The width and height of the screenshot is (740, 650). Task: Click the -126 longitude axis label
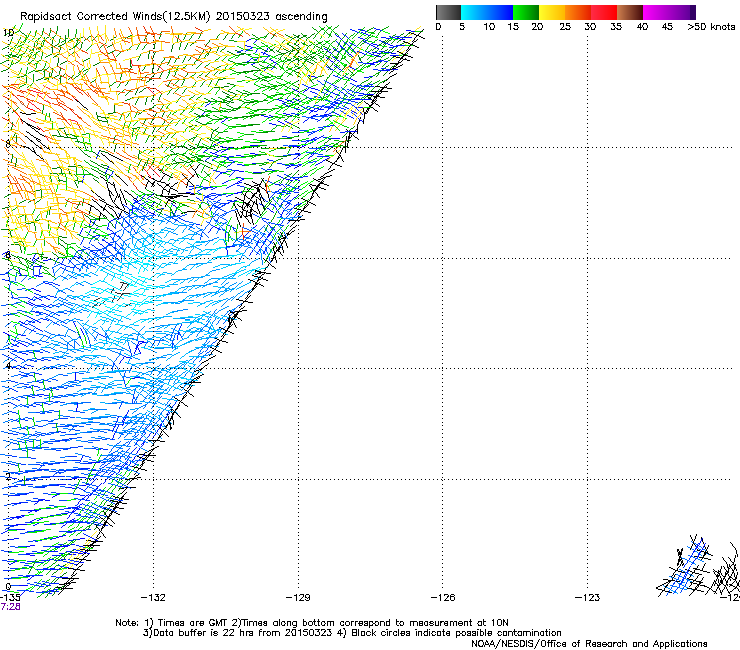[443, 598]
